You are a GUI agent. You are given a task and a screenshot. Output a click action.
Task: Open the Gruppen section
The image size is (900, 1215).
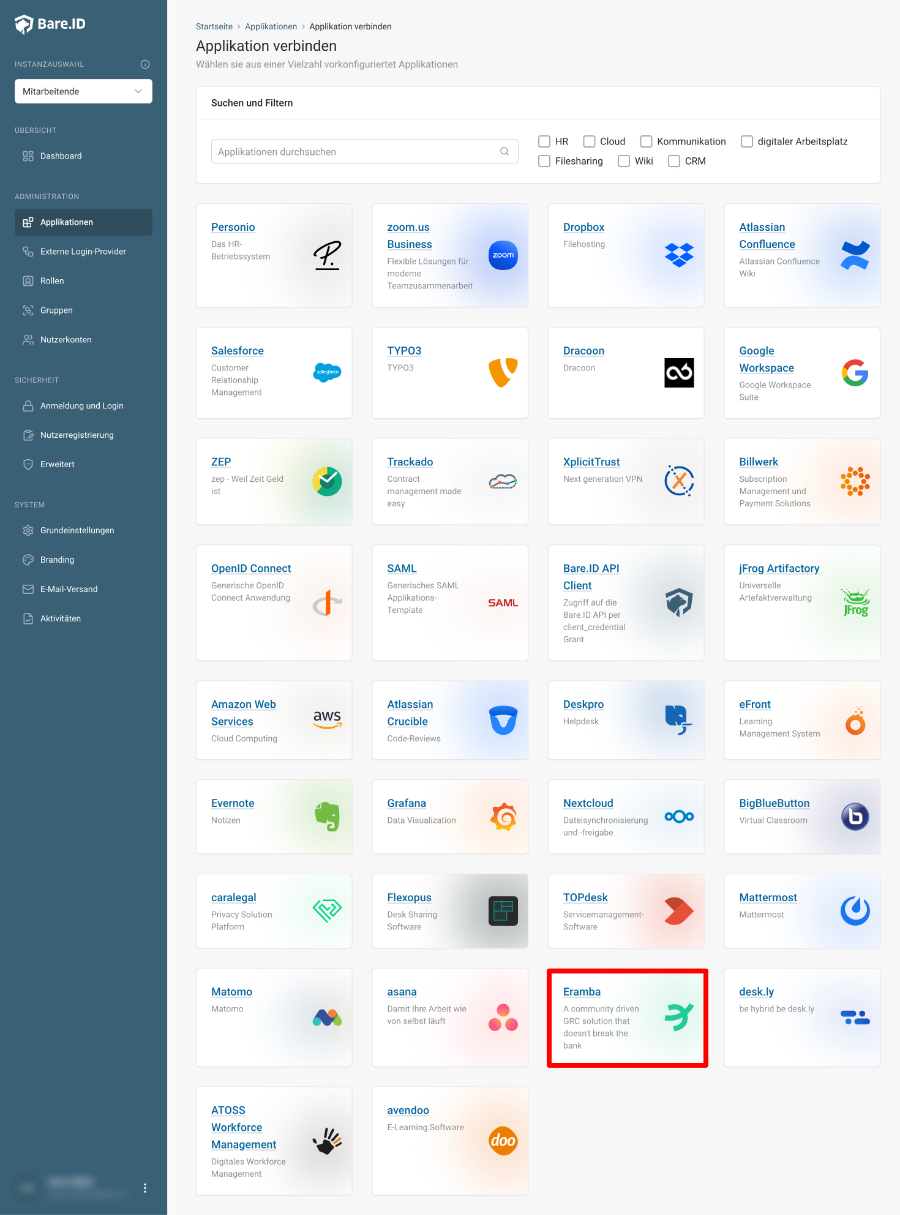pos(84,310)
